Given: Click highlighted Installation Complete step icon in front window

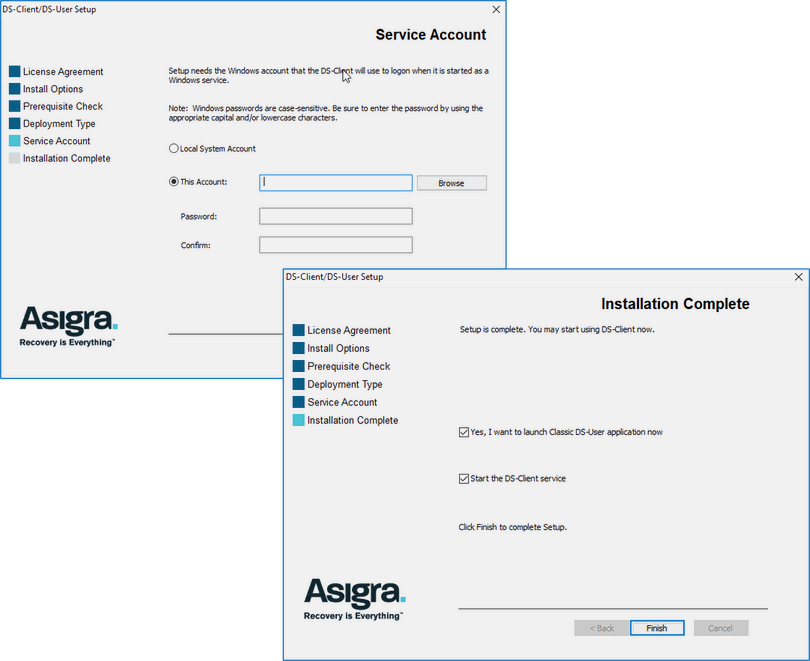Looking at the screenshot, I should (299, 420).
